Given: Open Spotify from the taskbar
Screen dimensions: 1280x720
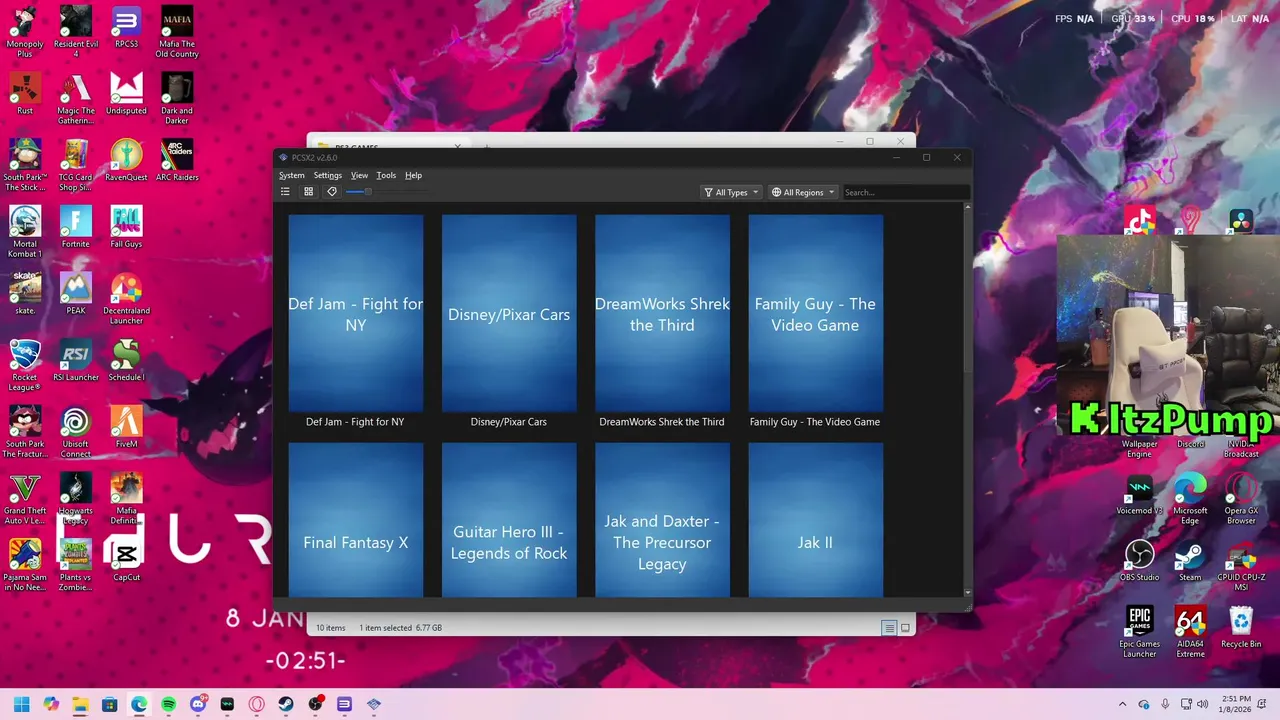Looking at the screenshot, I should [168, 704].
